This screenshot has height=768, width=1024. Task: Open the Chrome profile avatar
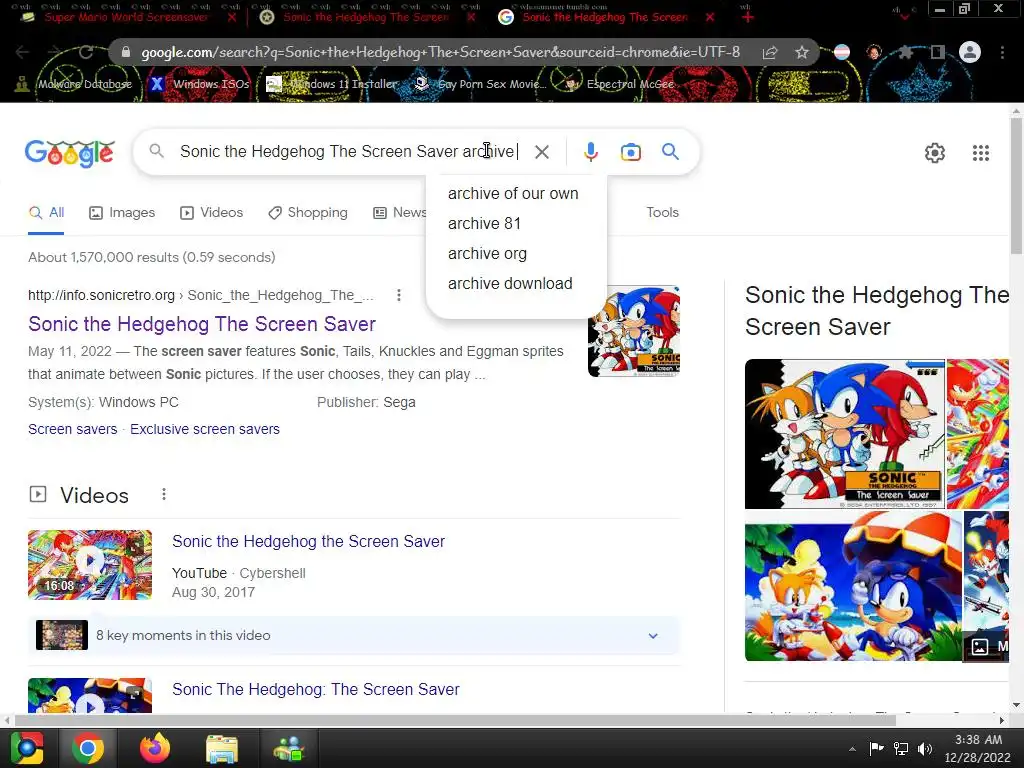point(970,52)
